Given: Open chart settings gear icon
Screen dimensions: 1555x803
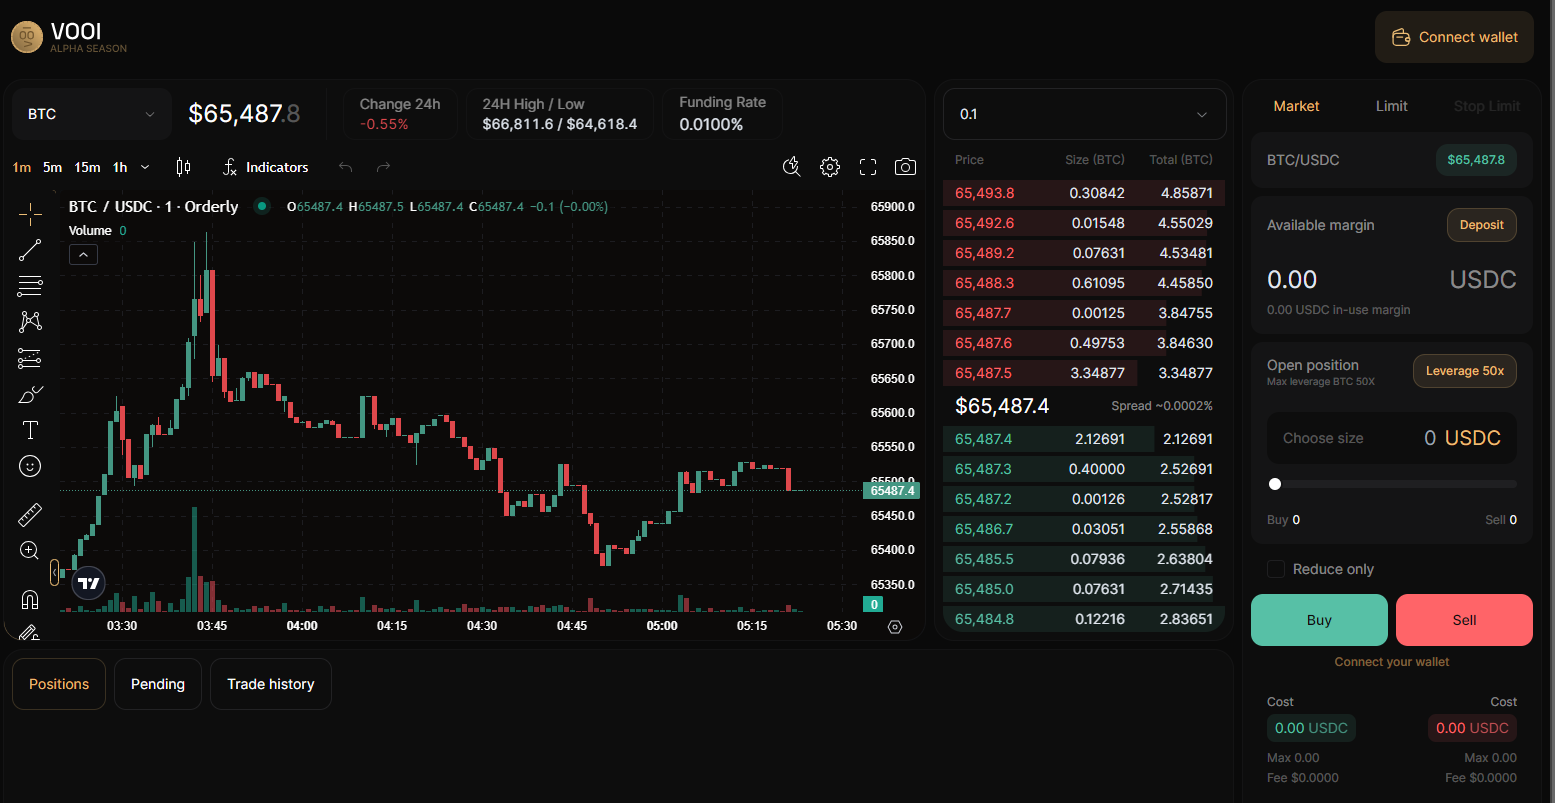Looking at the screenshot, I should 830,167.
